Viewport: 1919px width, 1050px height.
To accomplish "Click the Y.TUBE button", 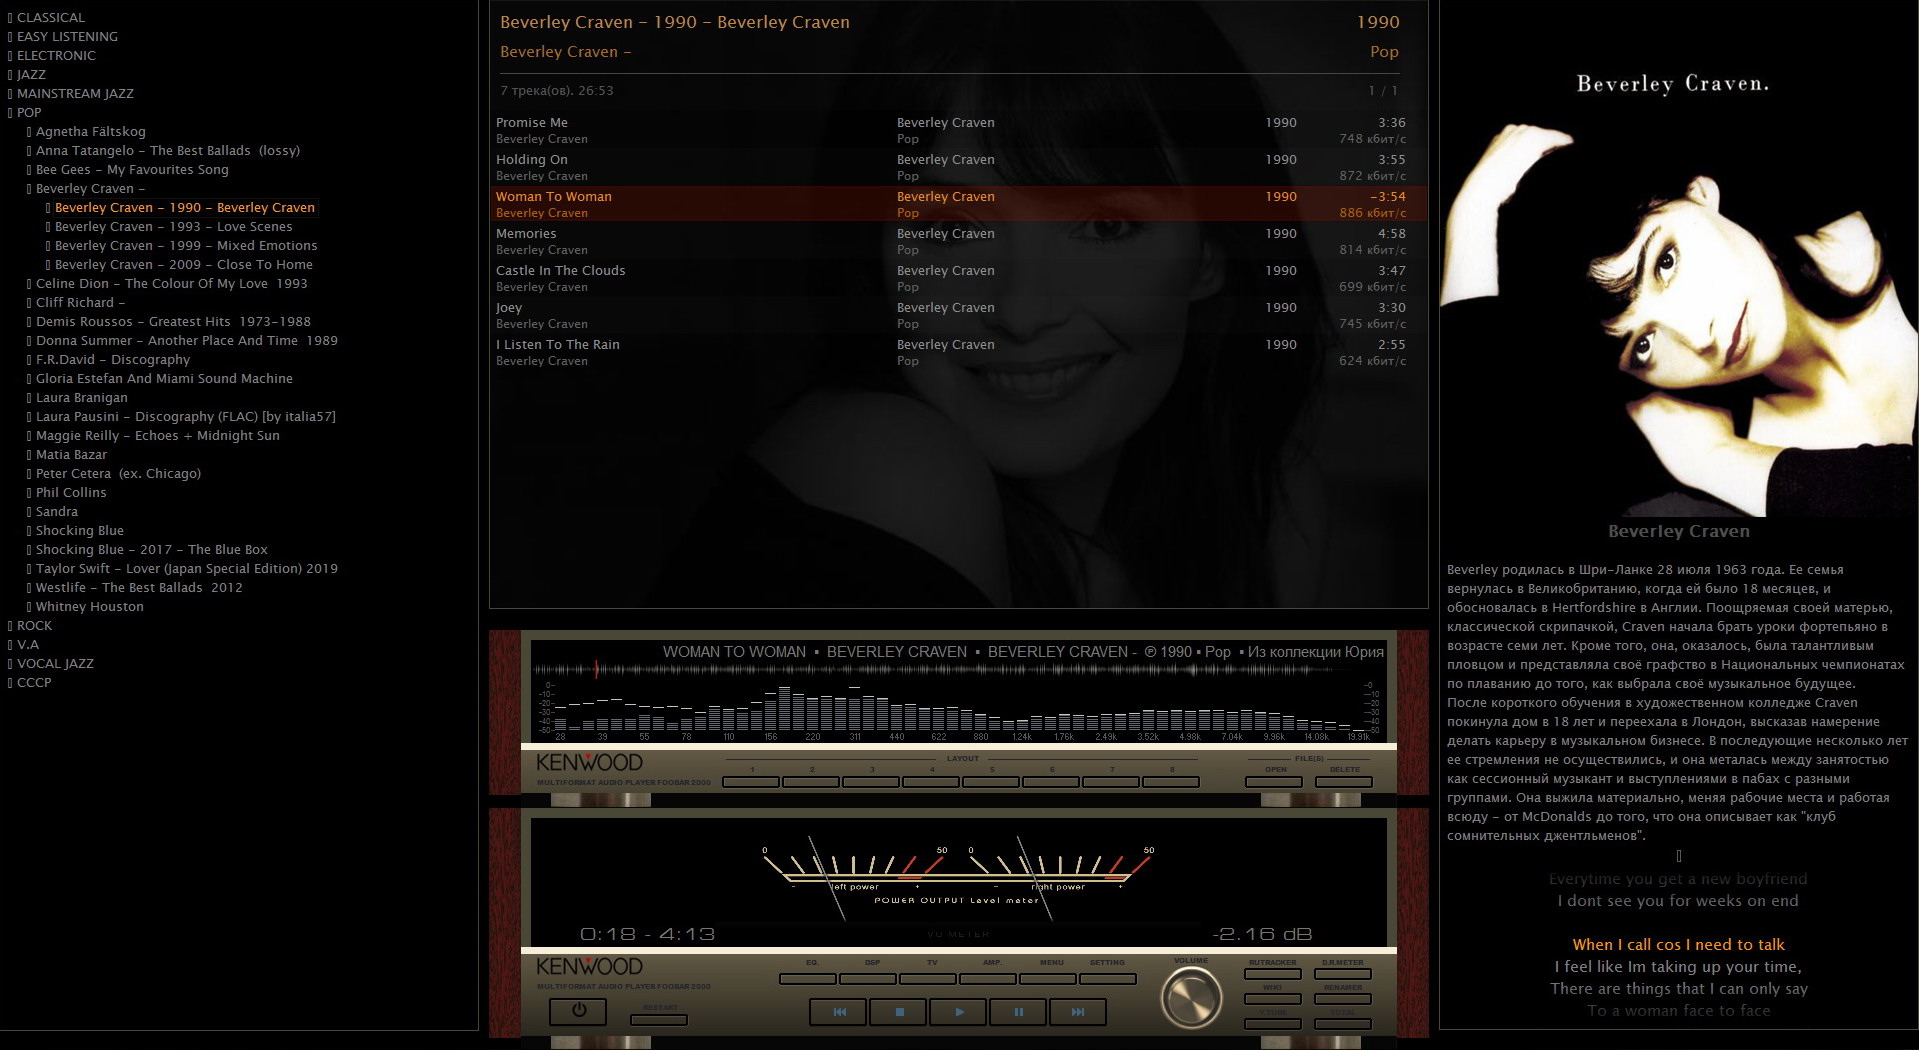I will click(x=1273, y=1024).
